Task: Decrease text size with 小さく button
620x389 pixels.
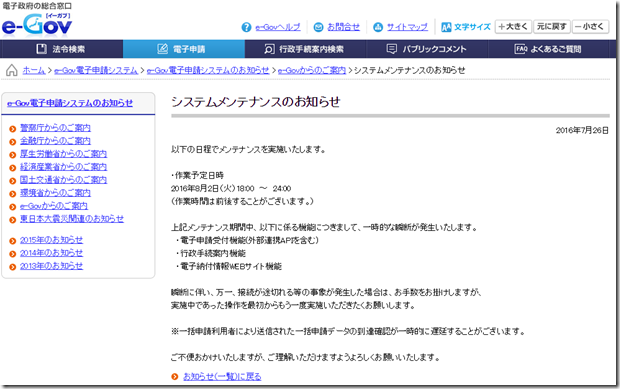Action: 590,27
